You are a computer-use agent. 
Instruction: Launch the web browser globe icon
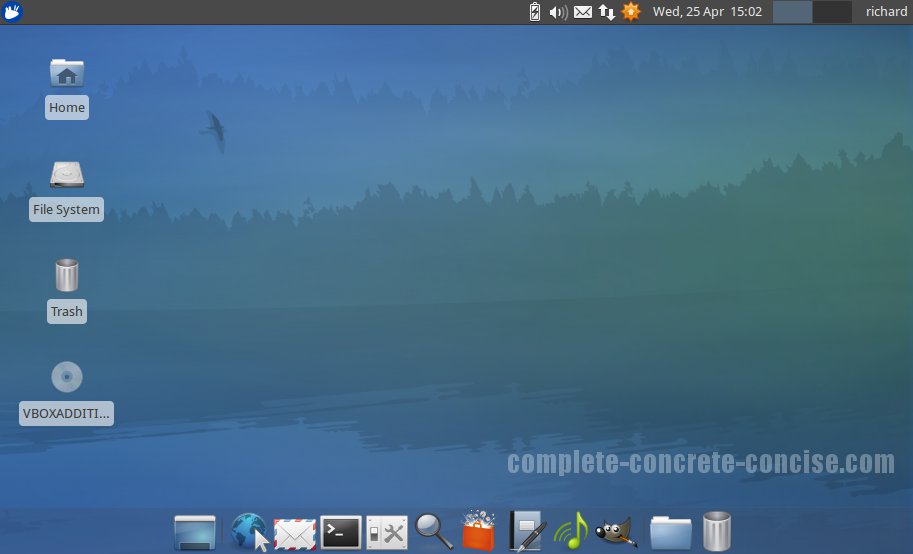(x=249, y=531)
